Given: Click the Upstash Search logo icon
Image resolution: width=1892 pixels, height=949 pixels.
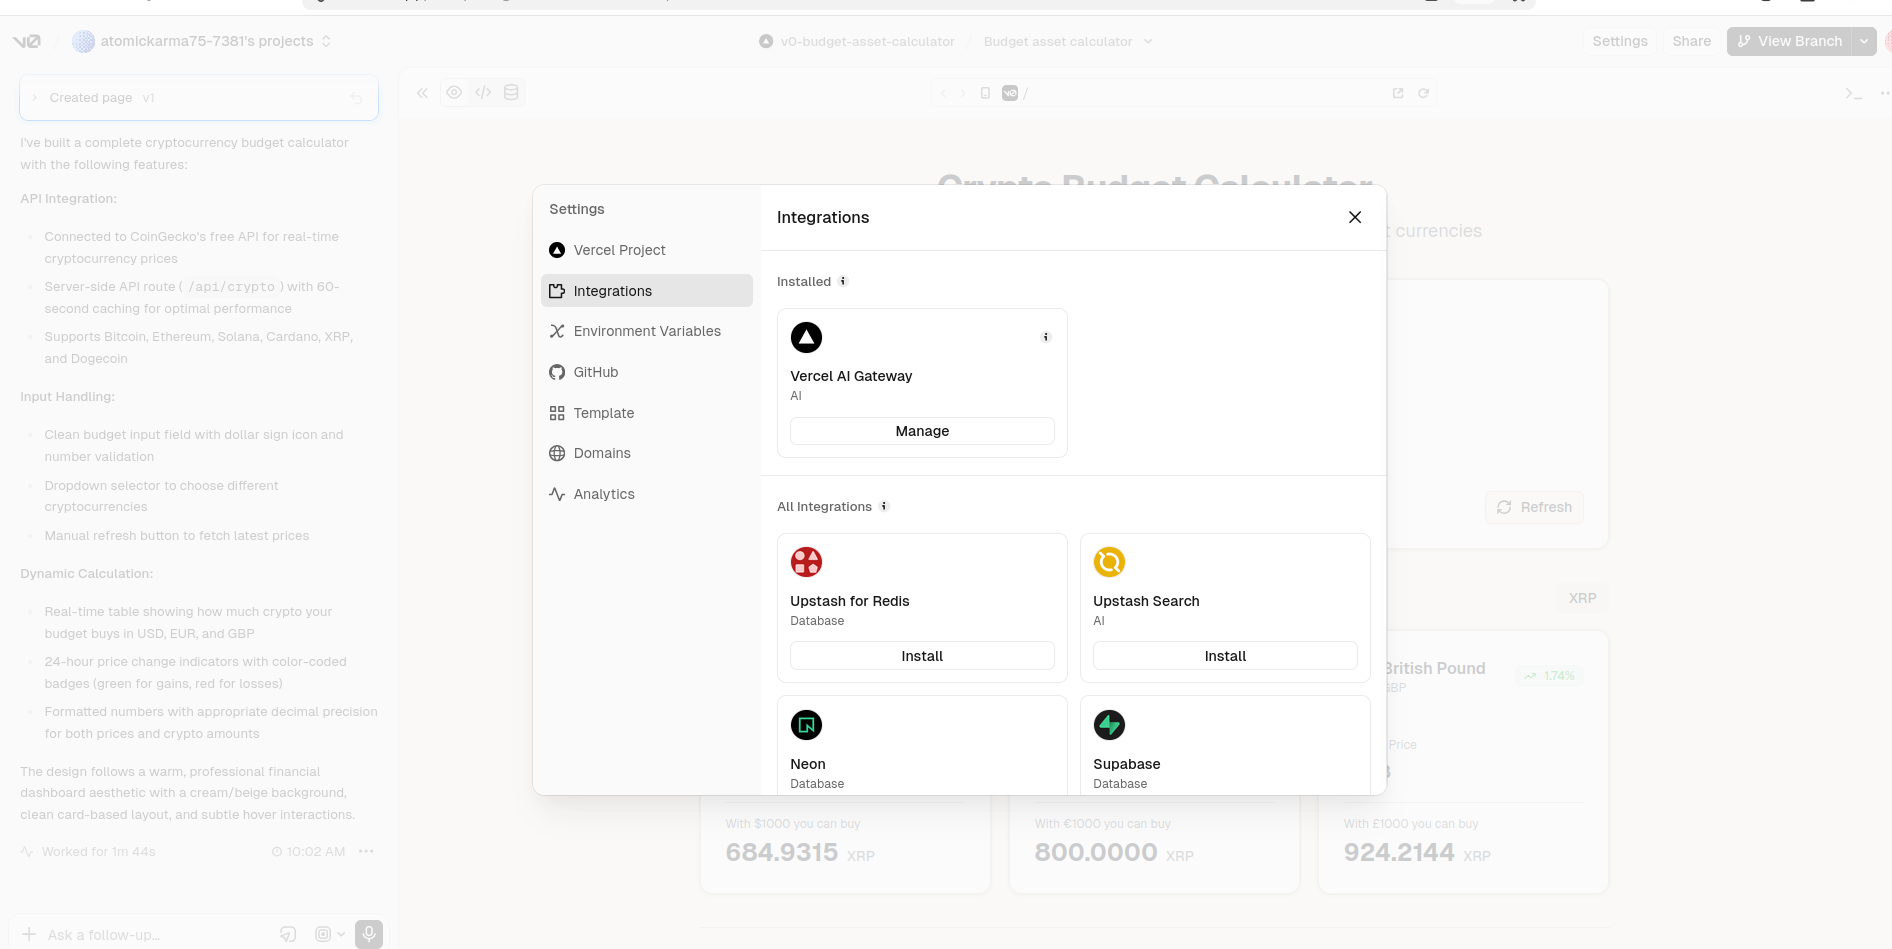Looking at the screenshot, I should [x=1109, y=562].
